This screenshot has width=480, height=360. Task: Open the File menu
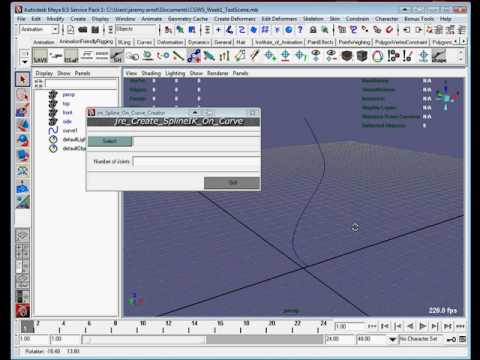click(x=21, y=19)
